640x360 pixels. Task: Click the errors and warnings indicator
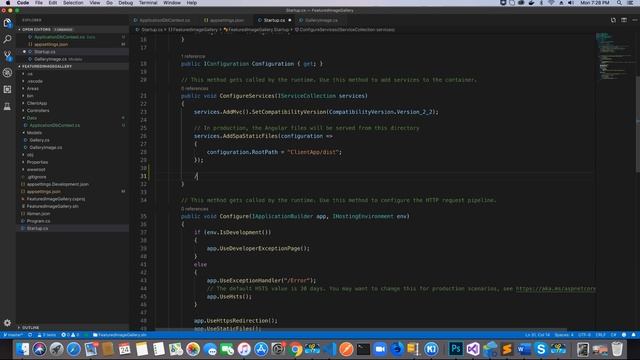coord(70,335)
